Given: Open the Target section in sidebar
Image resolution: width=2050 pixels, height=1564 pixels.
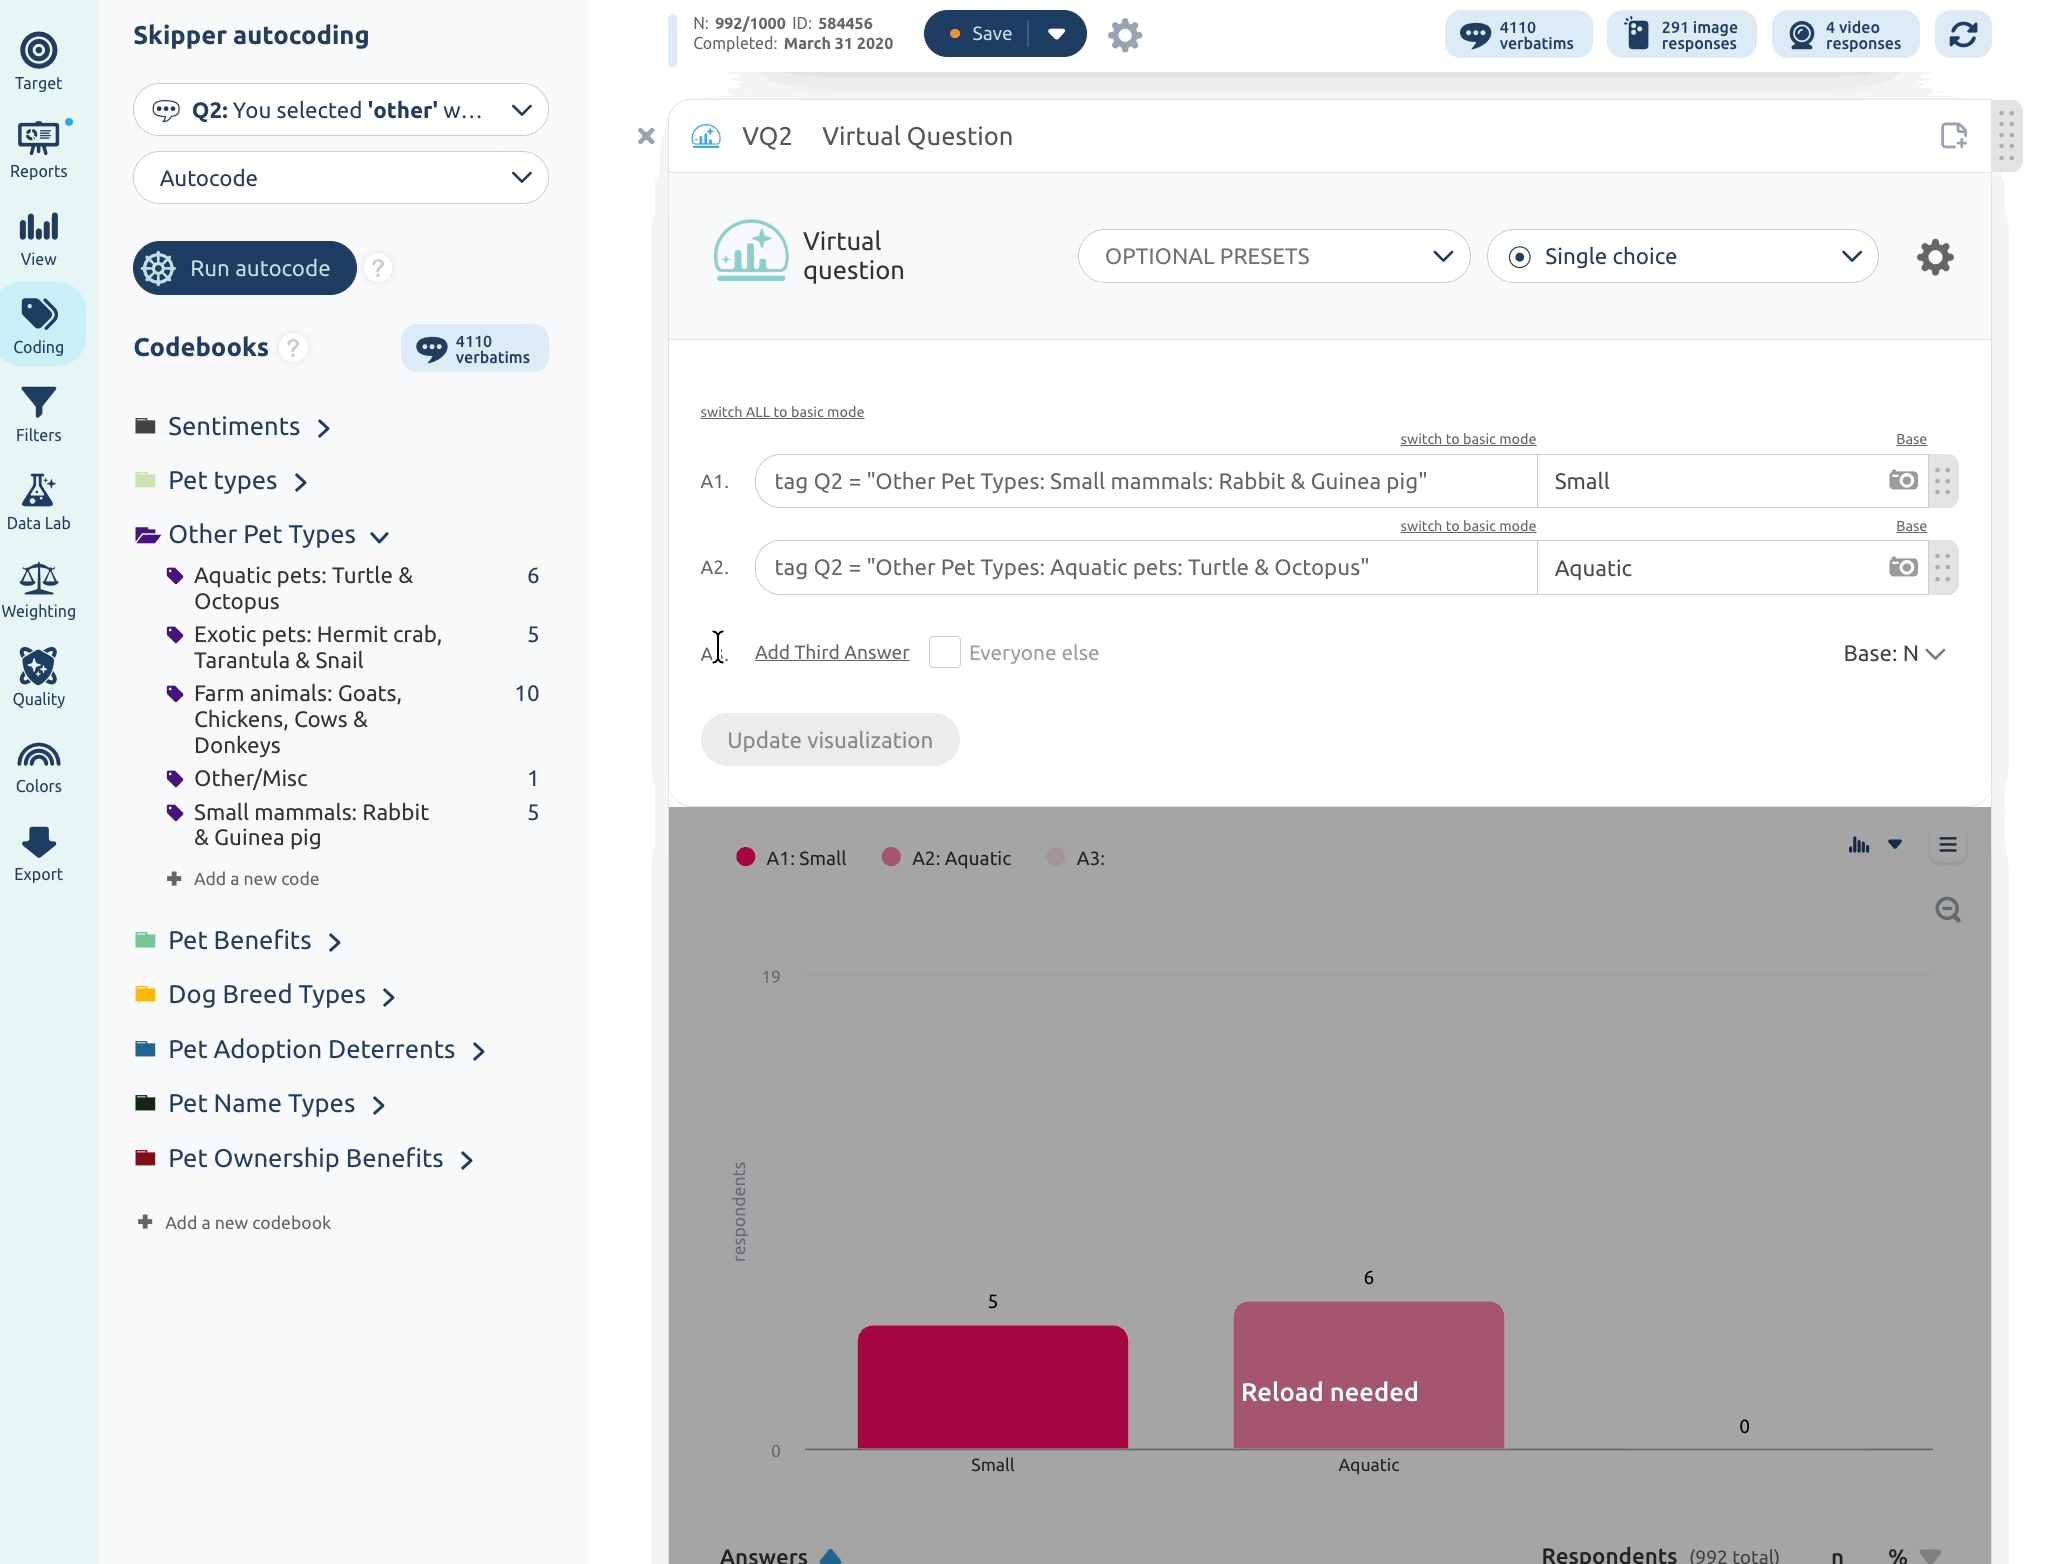Looking at the screenshot, I should pos(38,62).
